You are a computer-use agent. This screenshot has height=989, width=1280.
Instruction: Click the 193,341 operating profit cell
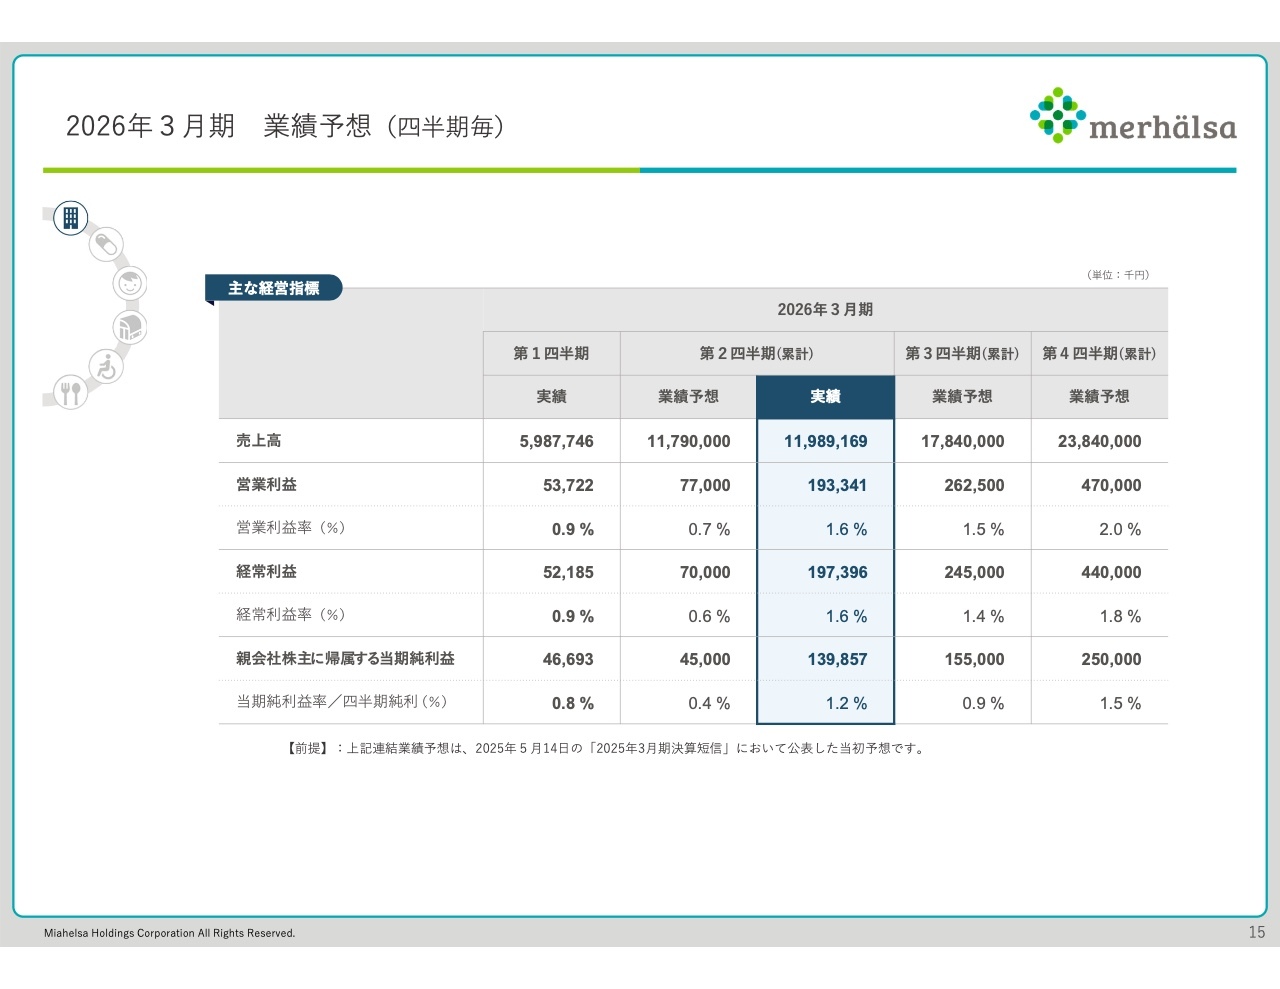[x=836, y=485]
